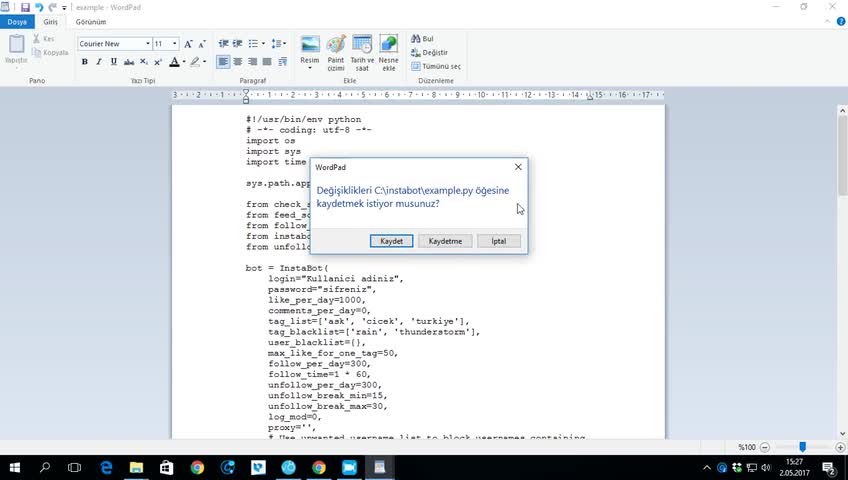Open Task View on the taskbar

coord(75,468)
